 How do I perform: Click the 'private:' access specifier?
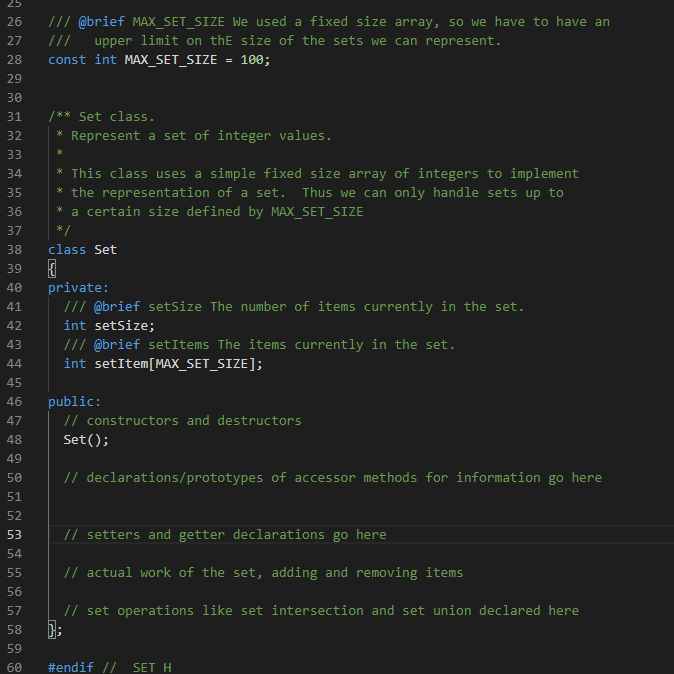tap(79, 288)
